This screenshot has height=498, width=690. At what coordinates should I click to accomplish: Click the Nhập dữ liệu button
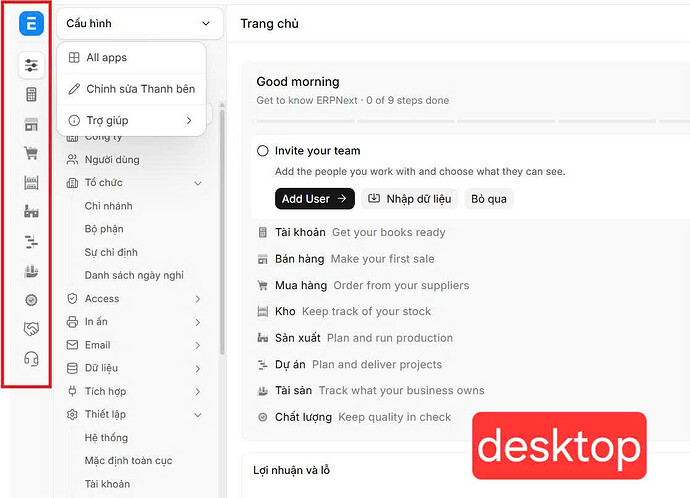[x=410, y=199]
